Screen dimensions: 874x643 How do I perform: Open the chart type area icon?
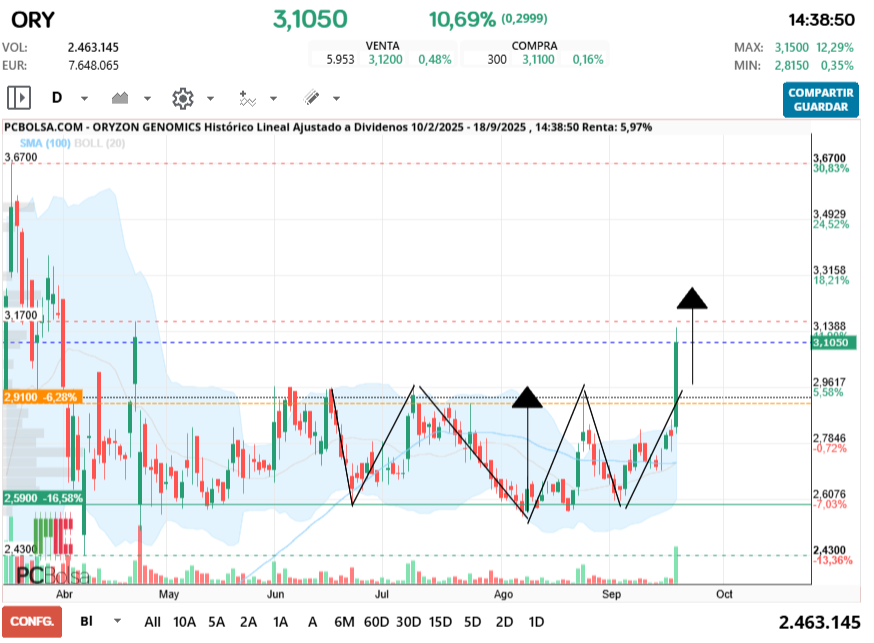coord(120,98)
